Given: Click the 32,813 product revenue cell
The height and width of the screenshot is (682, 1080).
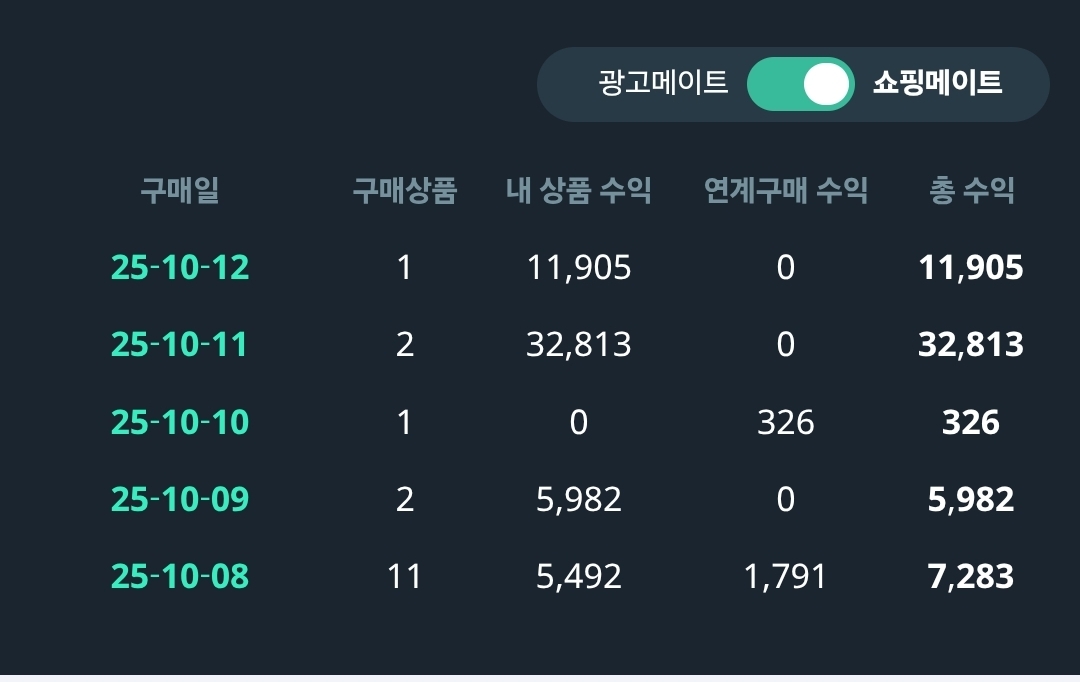Looking at the screenshot, I should (578, 344).
